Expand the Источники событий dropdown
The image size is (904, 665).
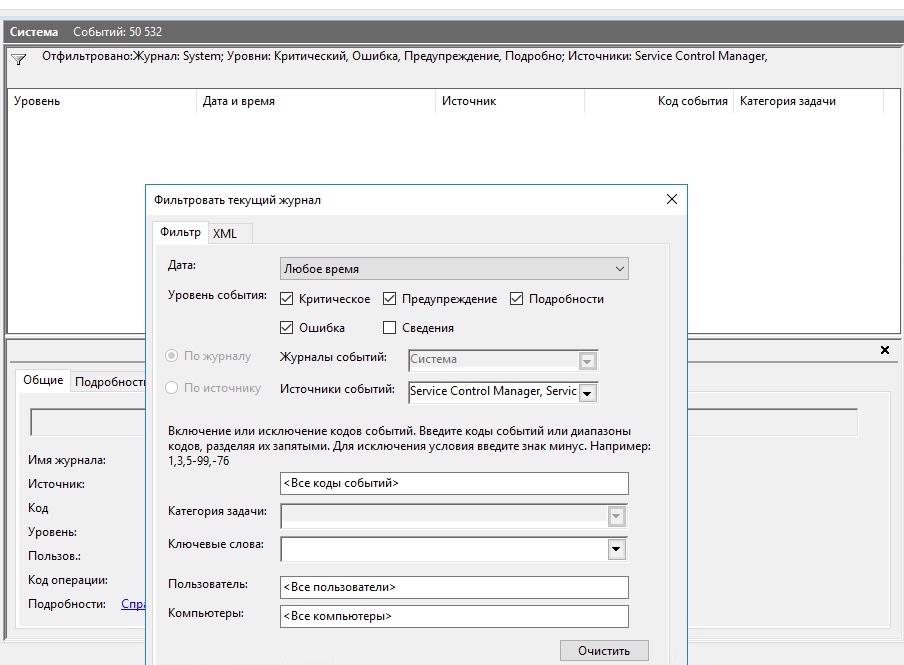click(587, 392)
